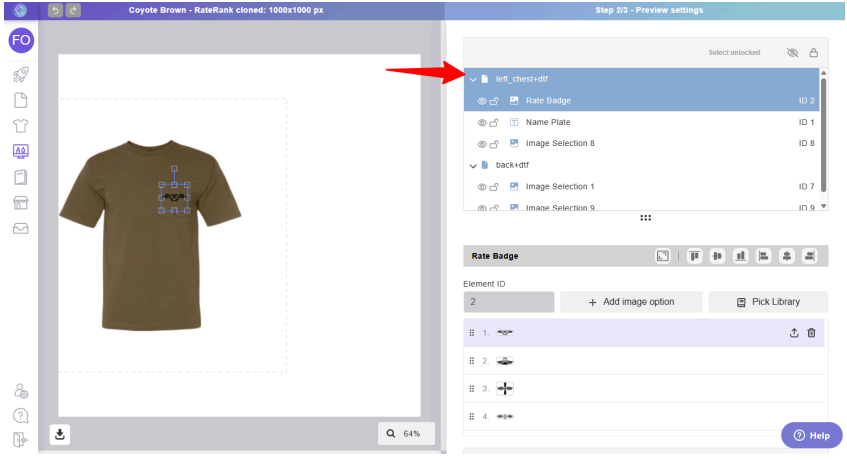Click the download button below canvas
The width and height of the screenshot is (847, 460).
pos(61,433)
